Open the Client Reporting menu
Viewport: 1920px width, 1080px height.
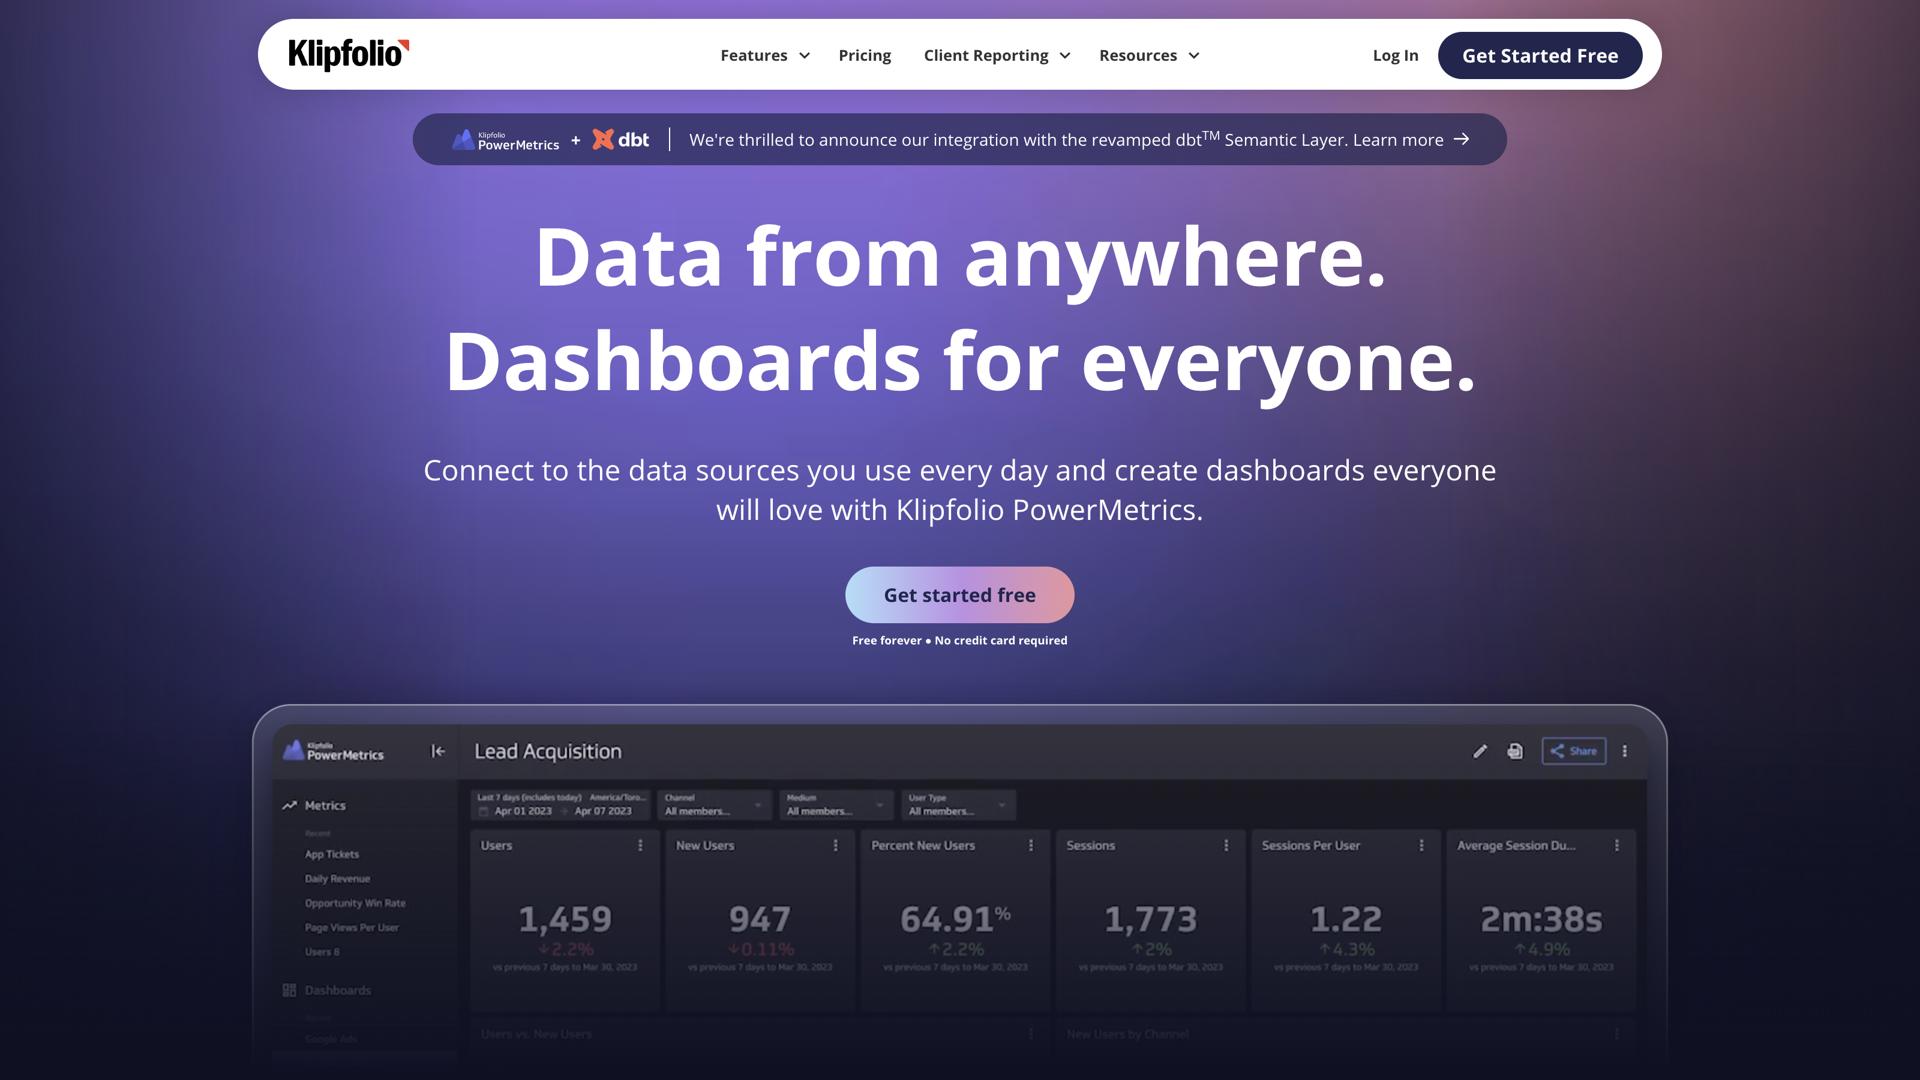click(x=994, y=55)
